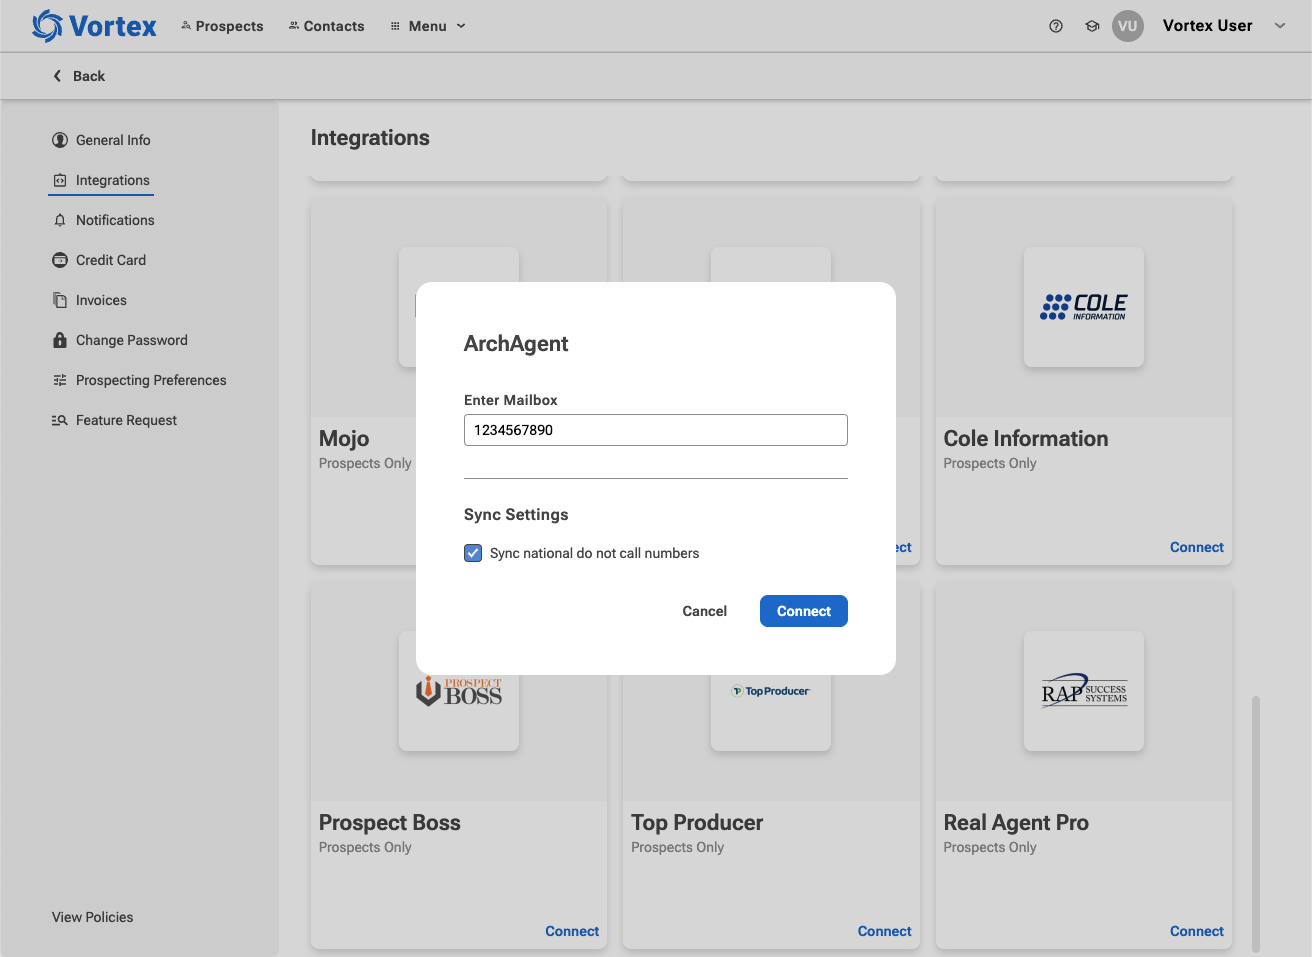This screenshot has width=1312, height=957.
Task: Click the General Info person icon
Action: click(x=60, y=140)
